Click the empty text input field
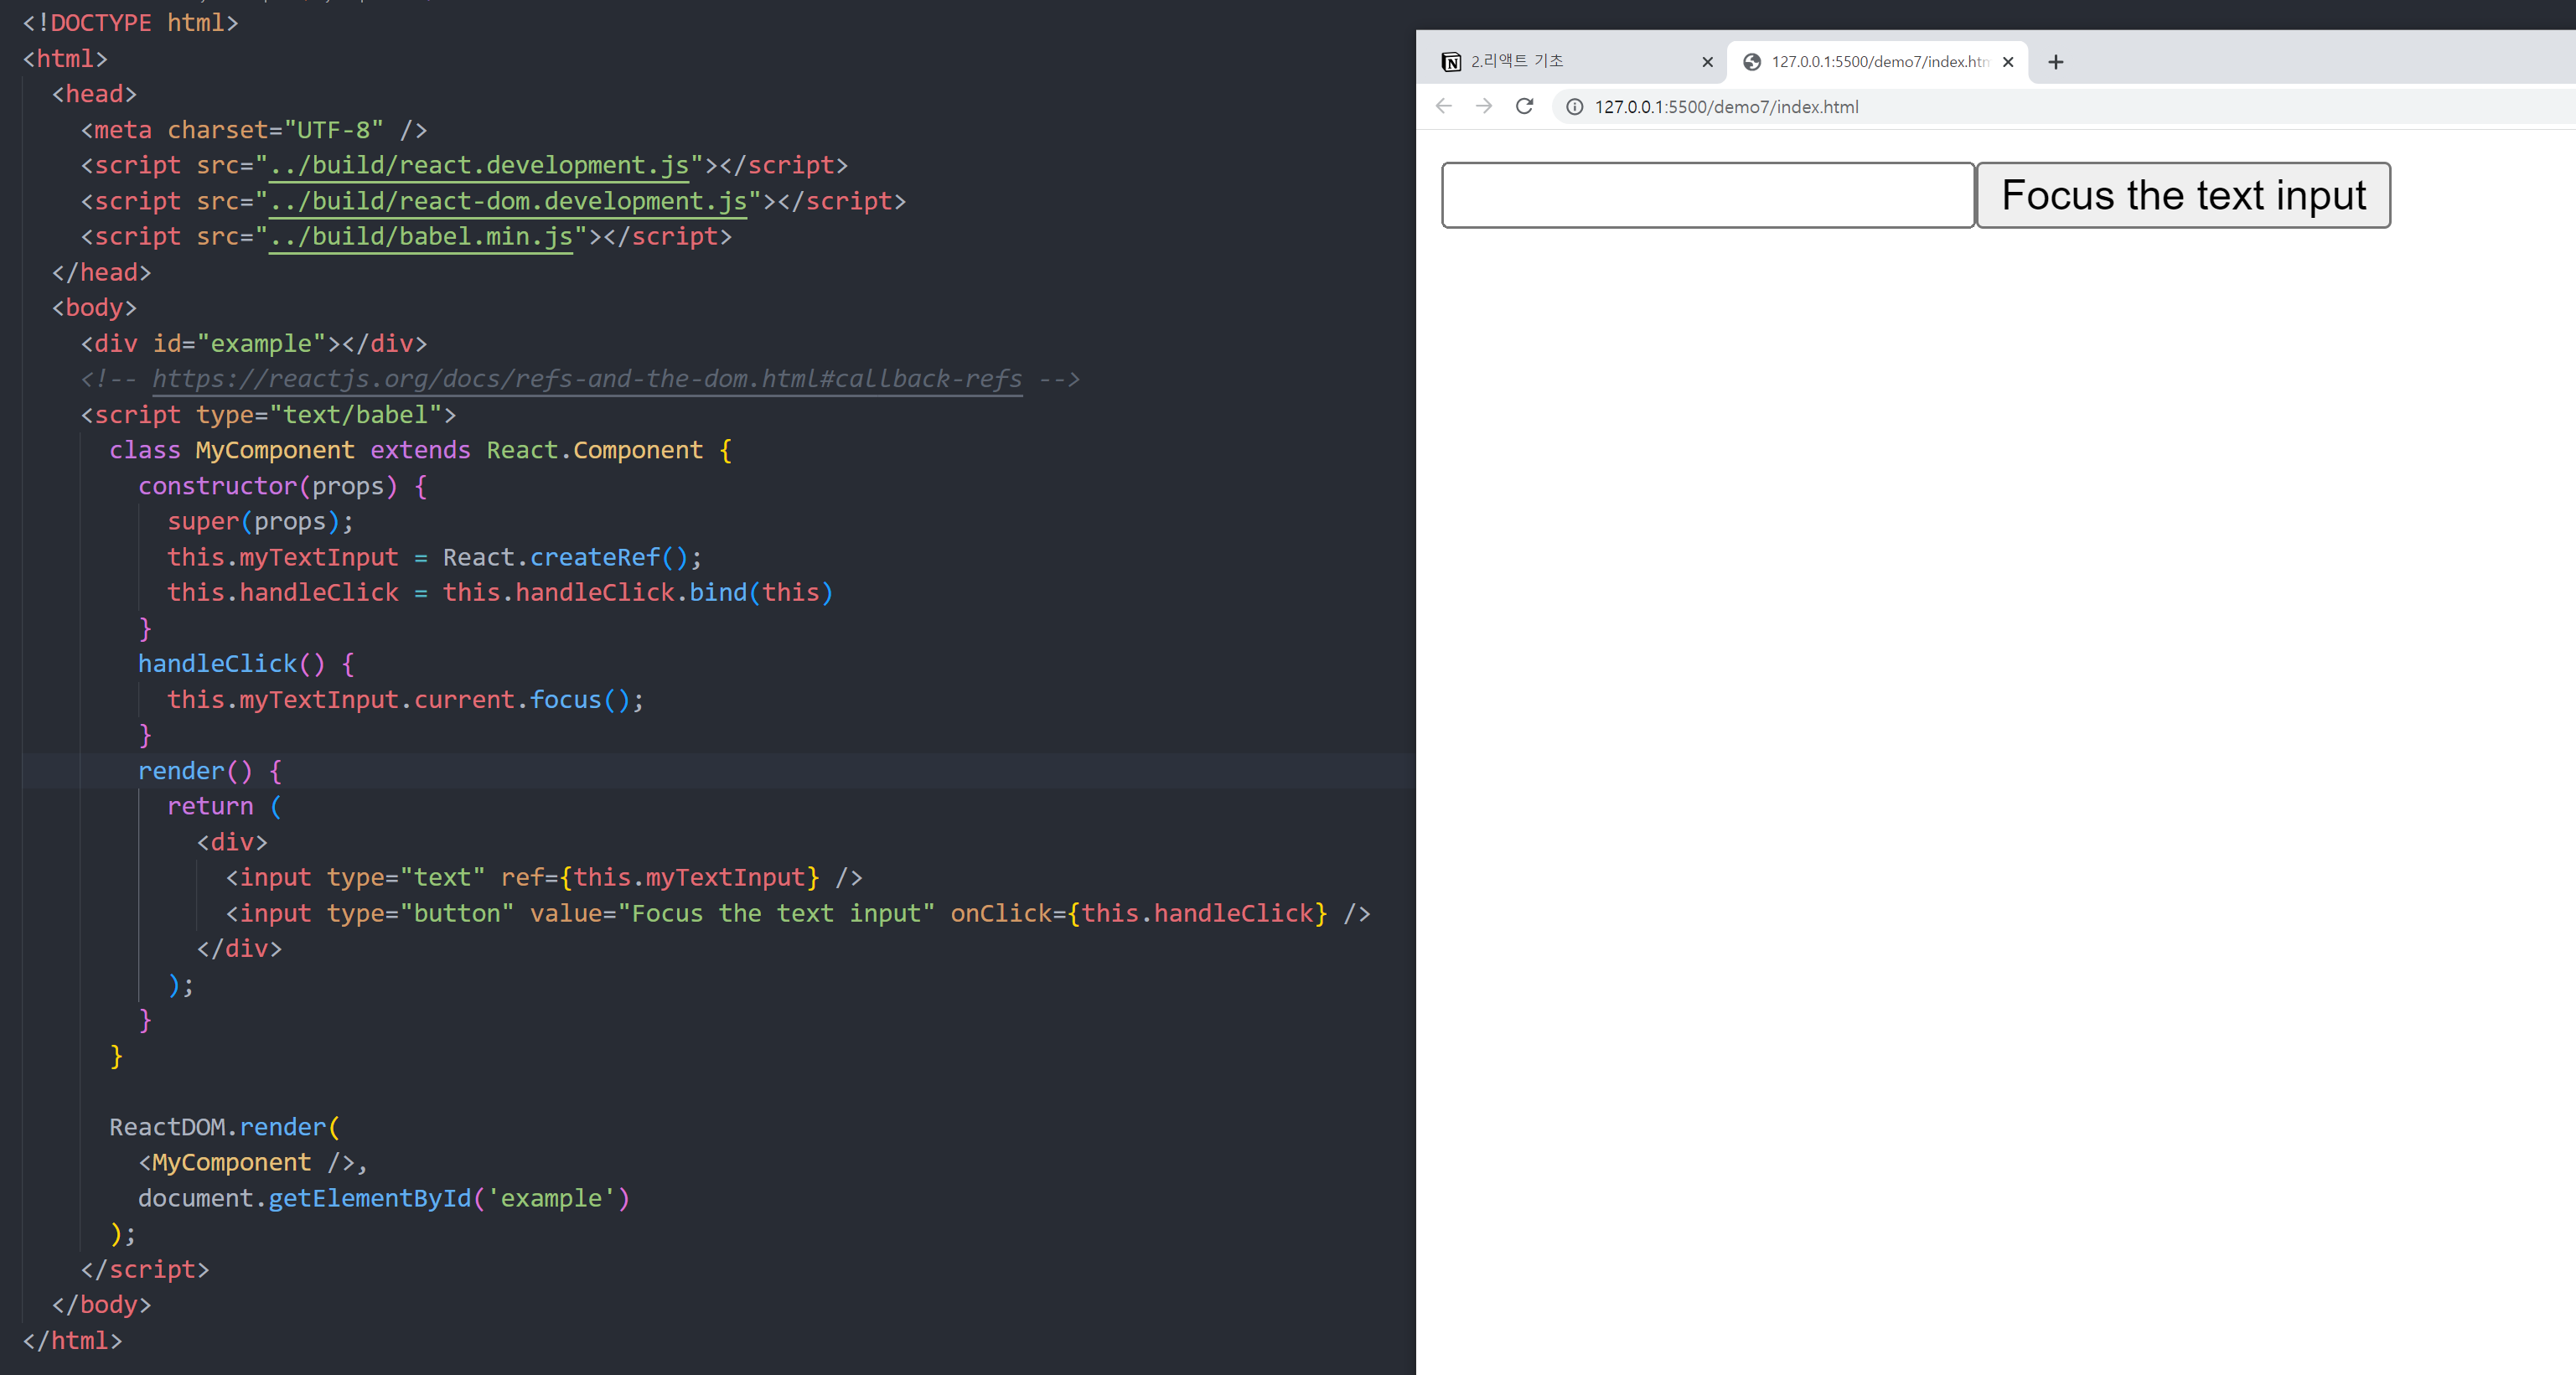Image resolution: width=2576 pixels, height=1375 pixels. [x=1707, y=195]
